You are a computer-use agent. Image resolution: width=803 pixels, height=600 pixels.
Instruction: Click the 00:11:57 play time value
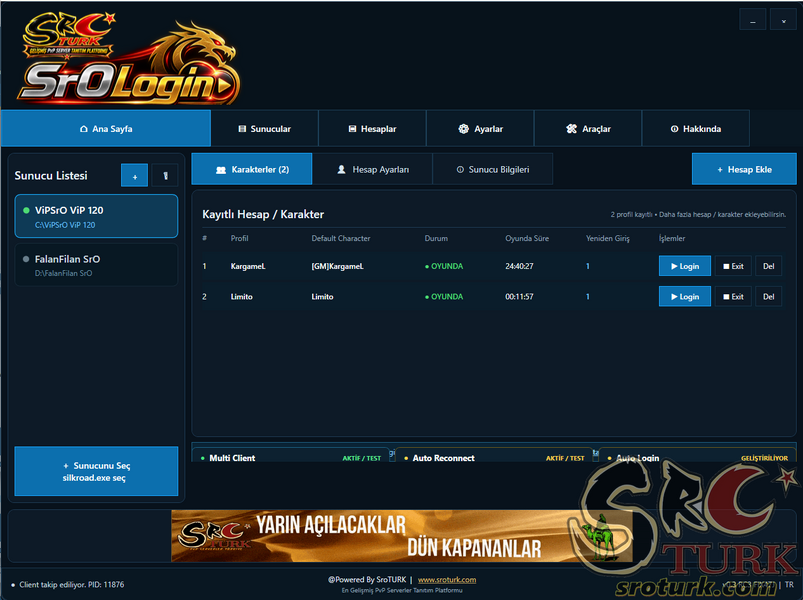click(x=519, y=296)
